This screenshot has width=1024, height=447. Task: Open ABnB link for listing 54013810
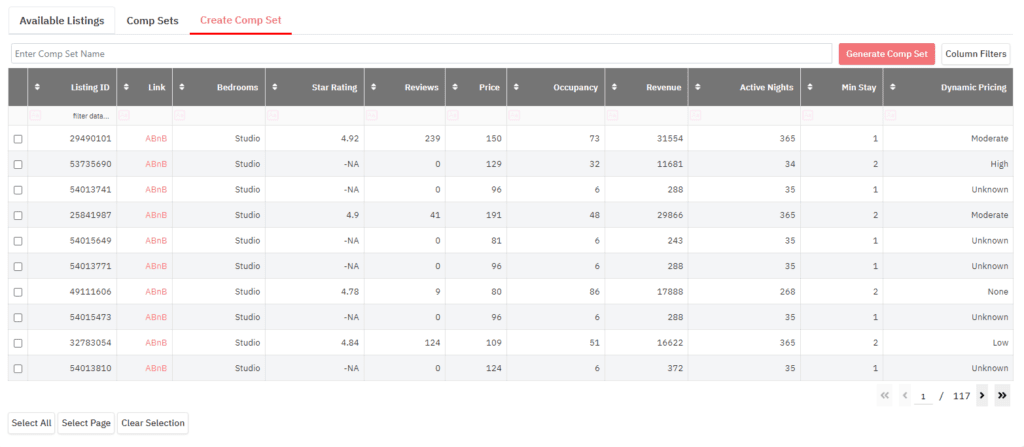point(156,369)
